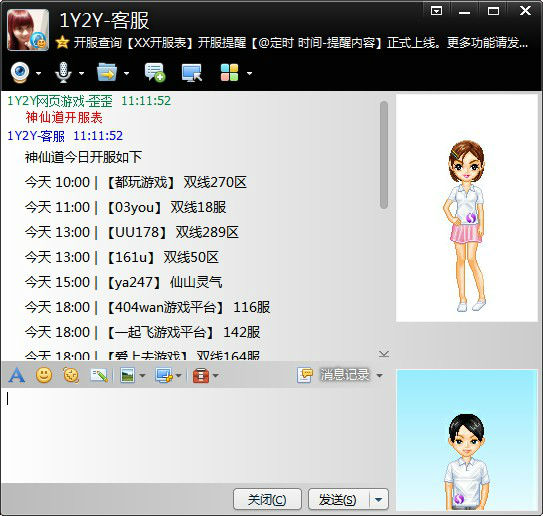The width and height of the screenshot is (543, 516).
Task: Send a window shake with pencil icon
Action: (99, 375)
